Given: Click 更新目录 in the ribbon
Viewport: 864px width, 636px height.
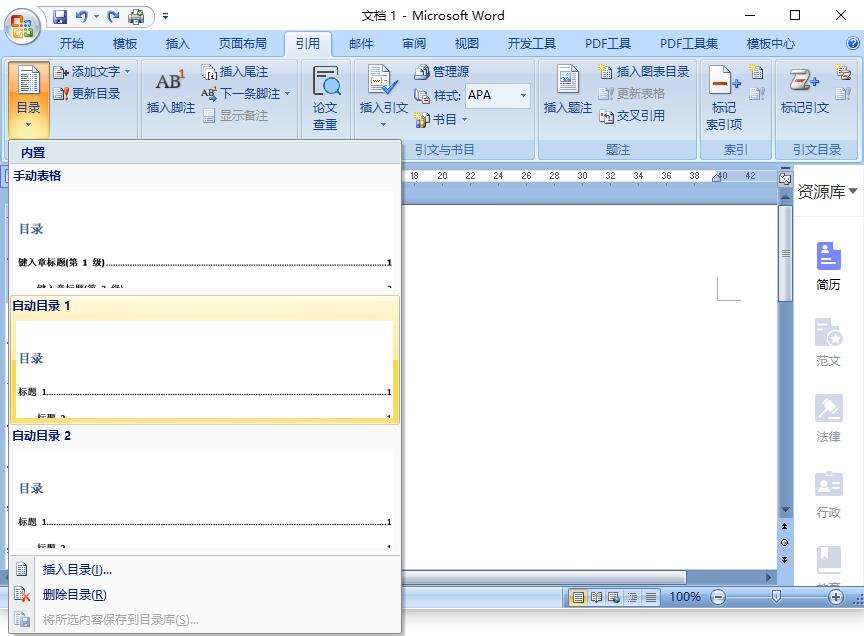Looking at the screenshot, I should tap(87, 94).
